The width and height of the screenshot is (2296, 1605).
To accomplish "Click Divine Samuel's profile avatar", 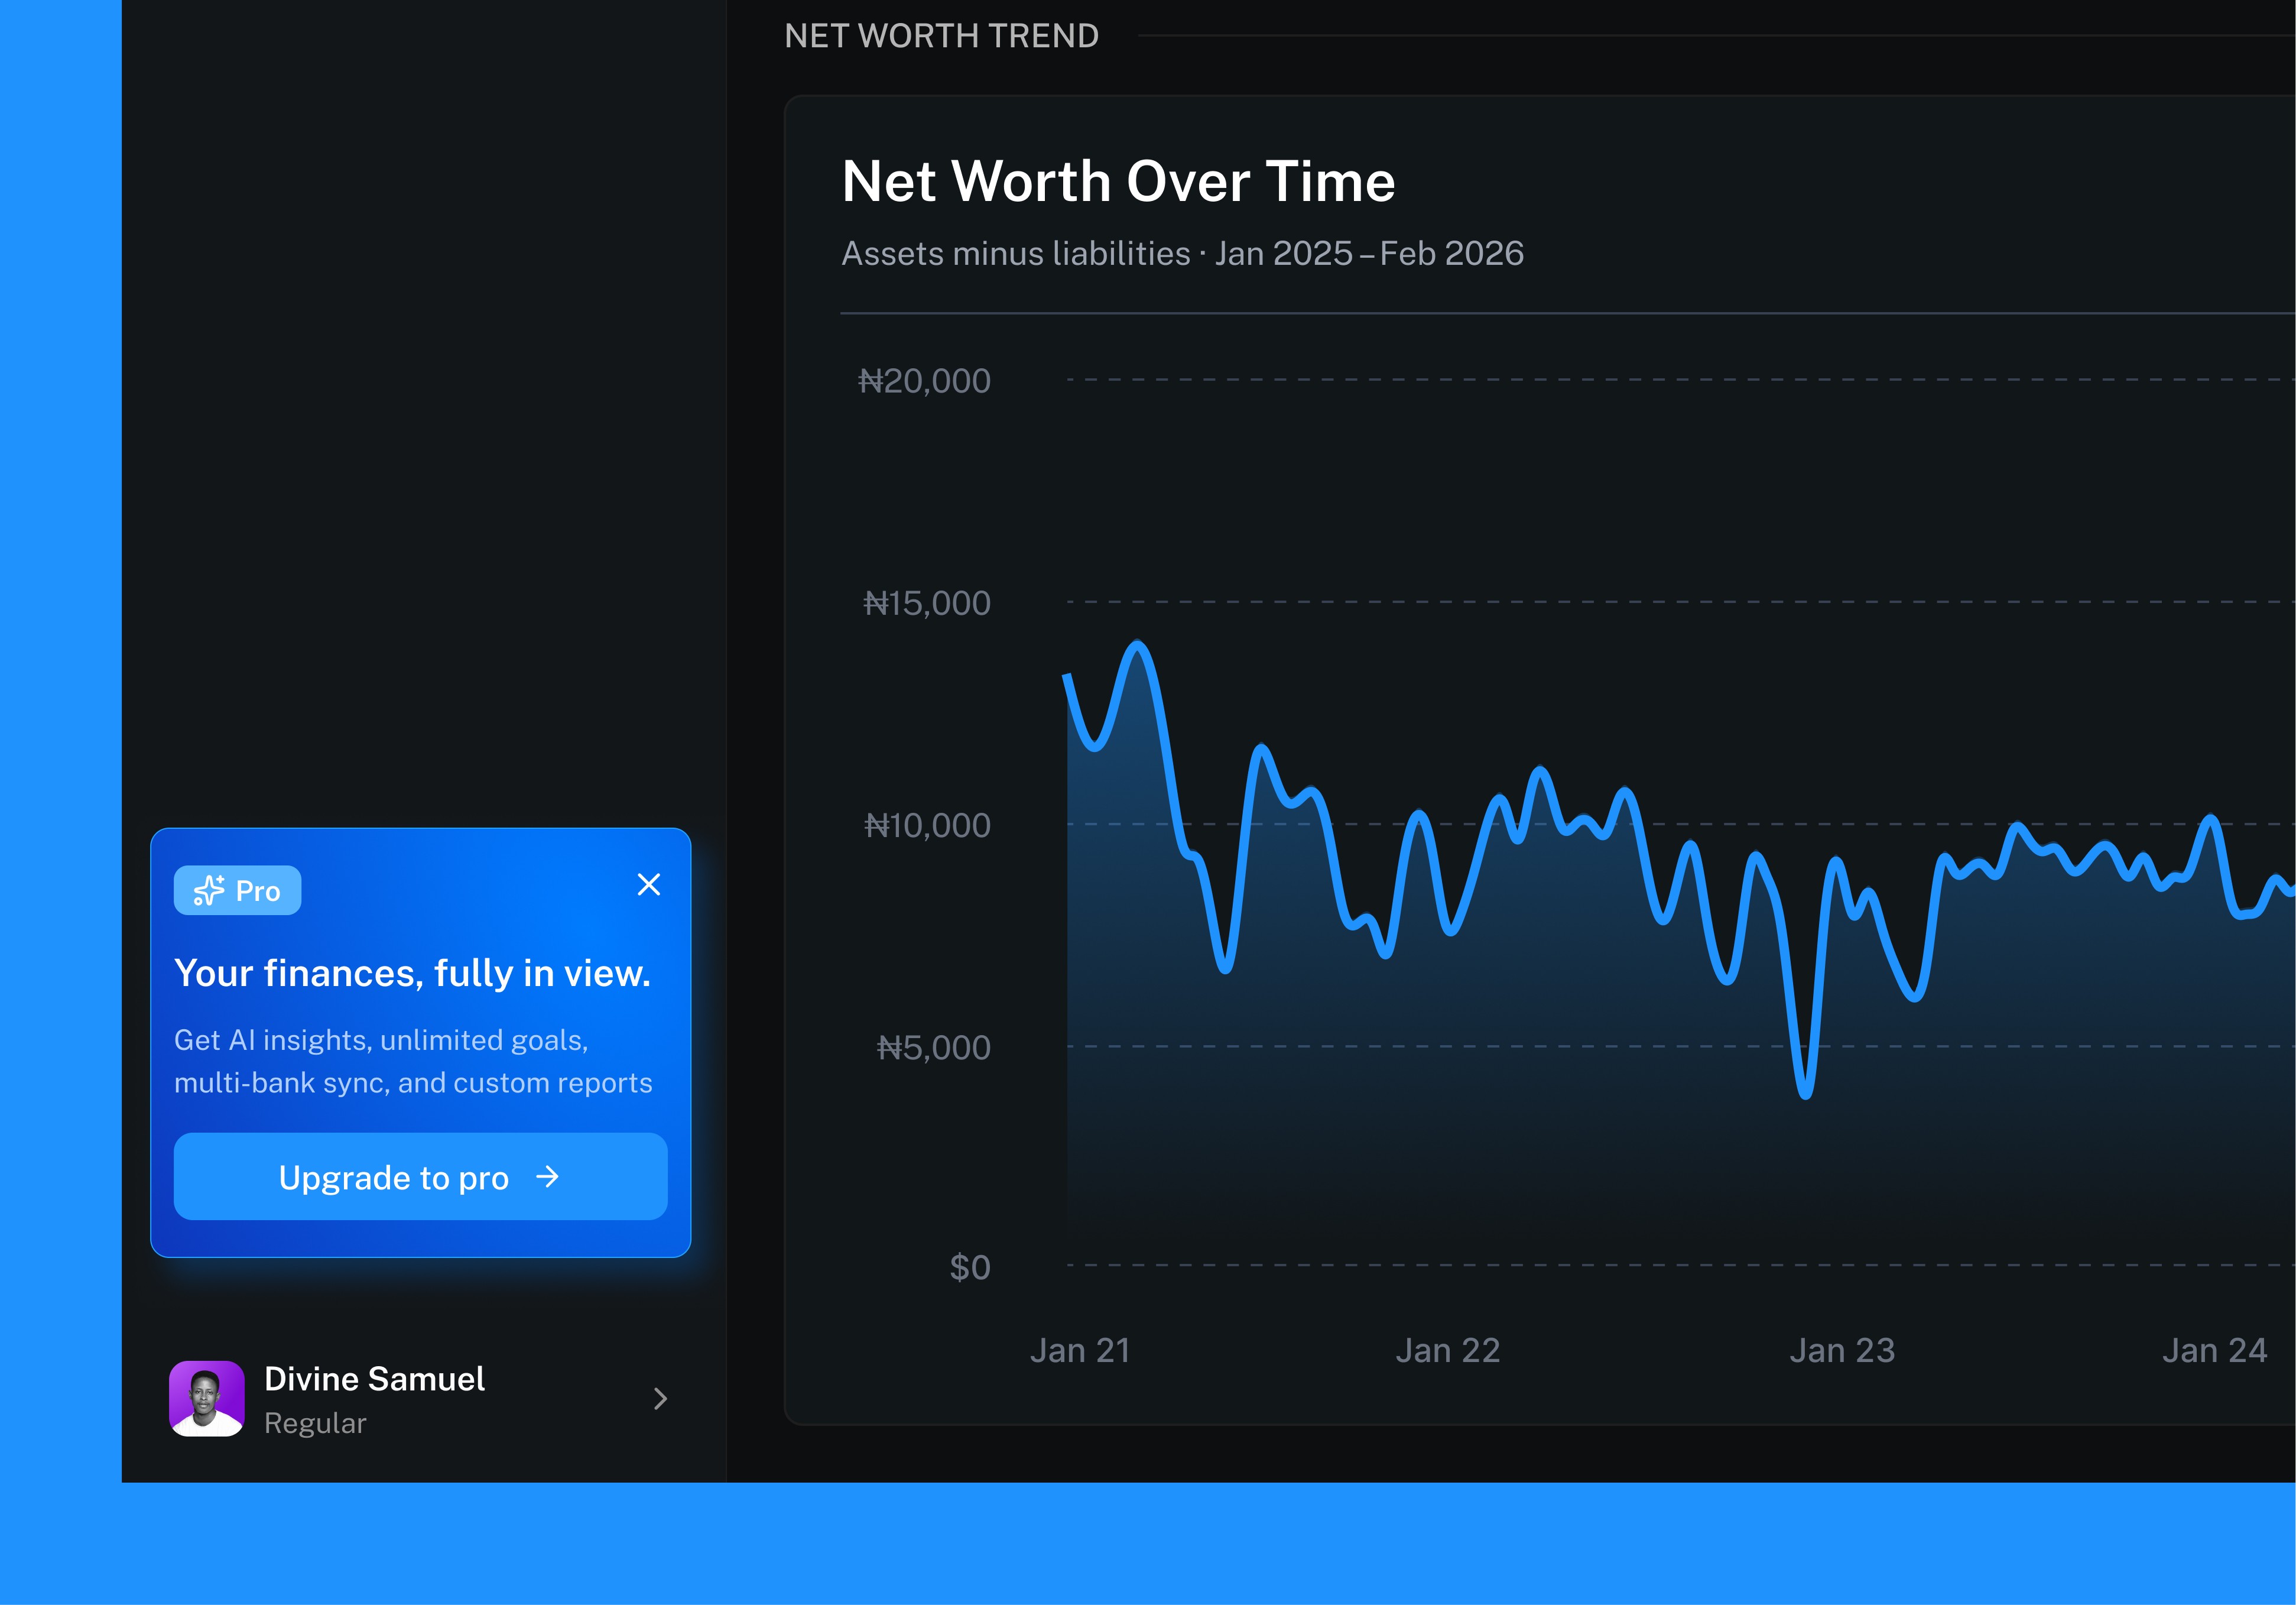I will [207, 1398].
